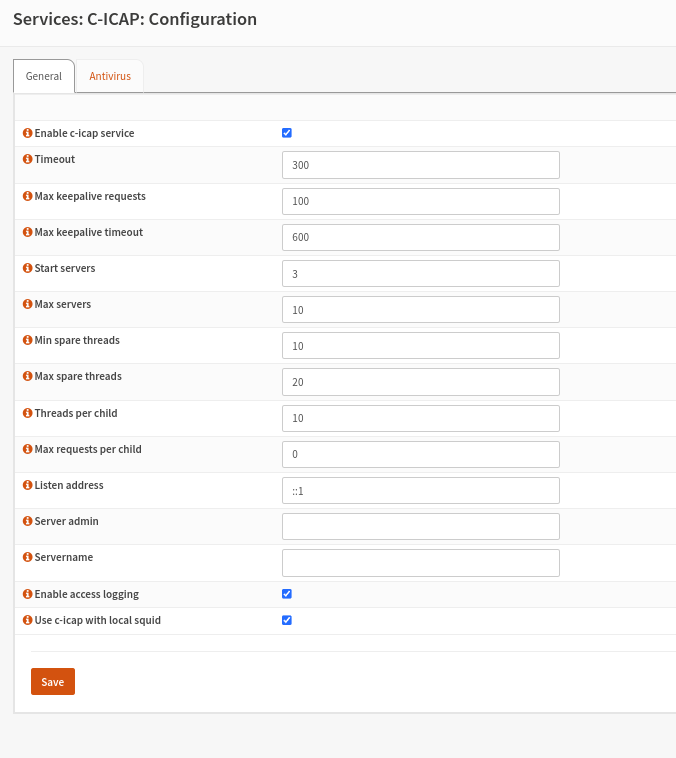This screenshot has width=676, height=758.
Task: Open help icon for Start servers
Action: coord(27,268)
